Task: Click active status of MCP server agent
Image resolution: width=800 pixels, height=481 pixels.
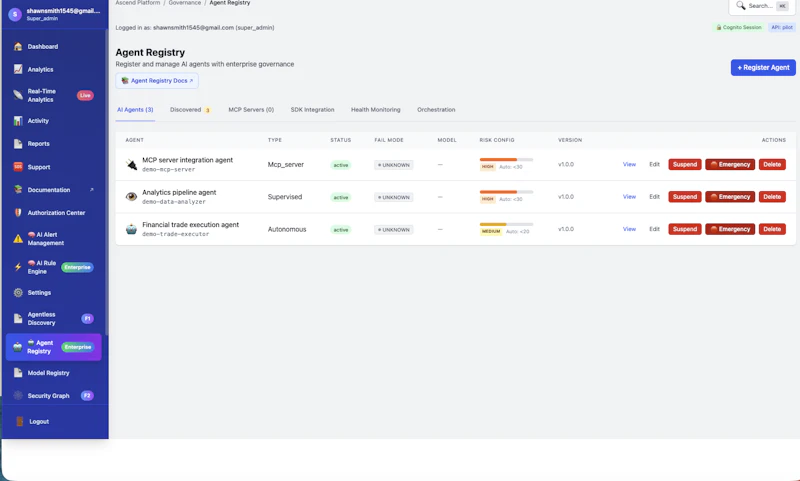Action: (x=341, y=165)
